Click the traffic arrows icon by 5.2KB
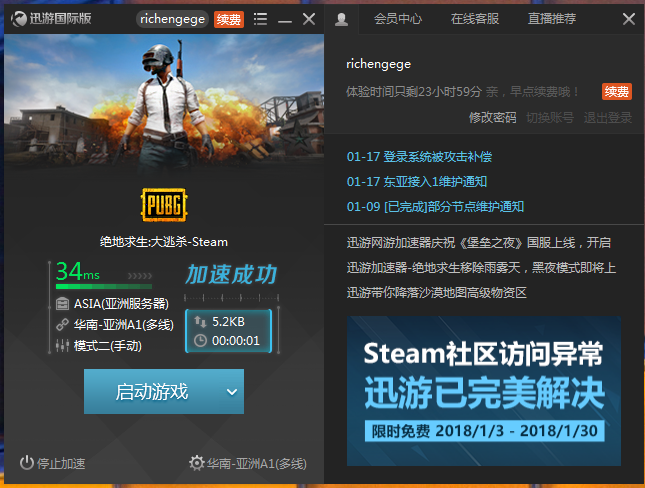The height and width of the screenshot is (488, 645). click(200, 321)
